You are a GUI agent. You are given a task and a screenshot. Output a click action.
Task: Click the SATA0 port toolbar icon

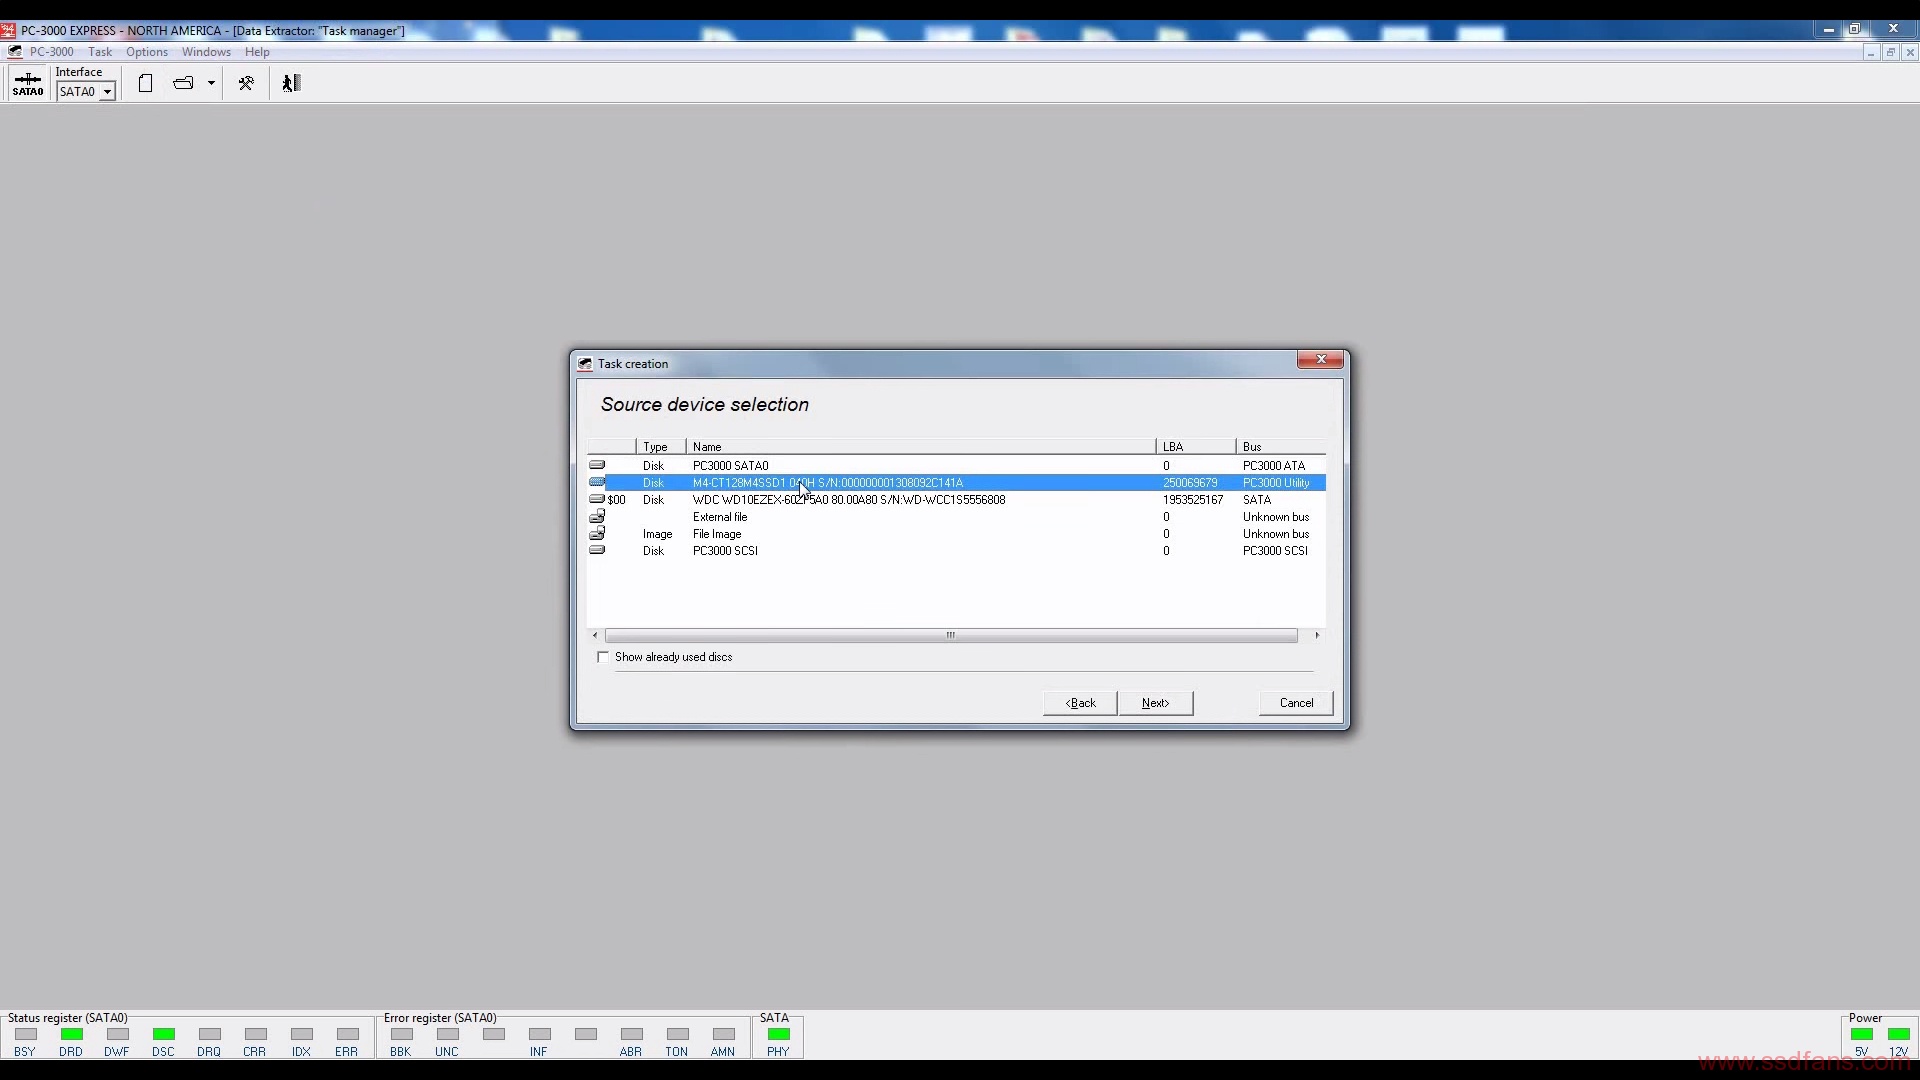[28, 84]
